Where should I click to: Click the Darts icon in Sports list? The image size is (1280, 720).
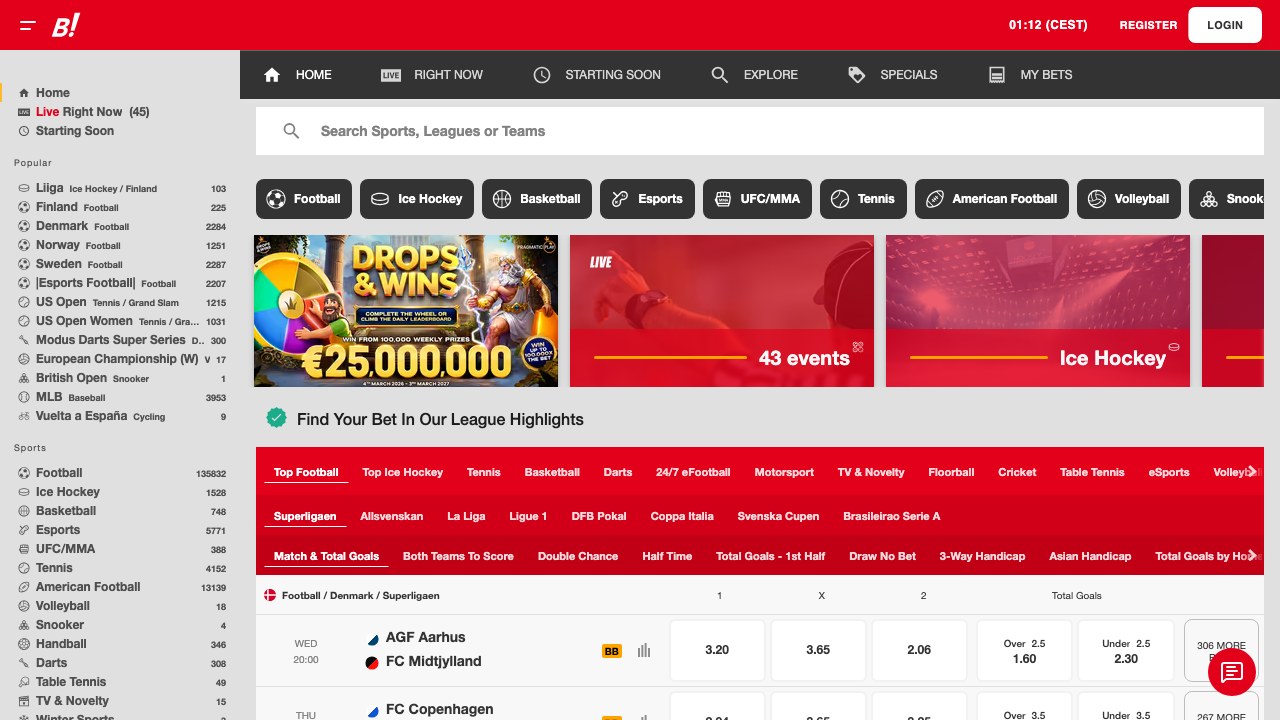click(x=24, y=663)
